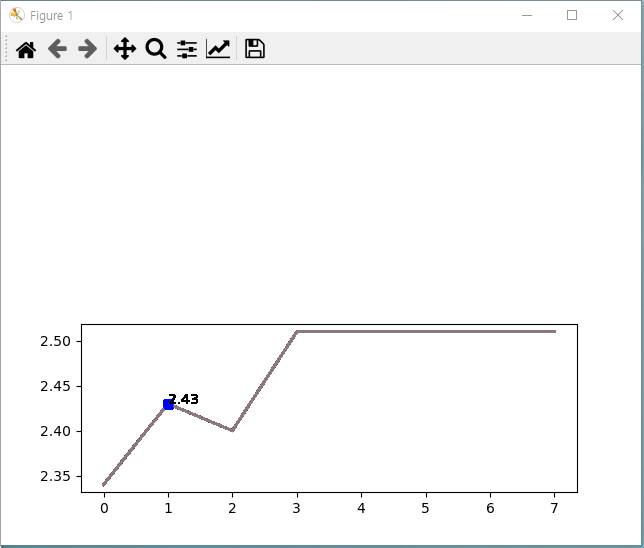Click the x-axis tick label 0
This screenshot has height=548, width=644.
tap(104, 509)
